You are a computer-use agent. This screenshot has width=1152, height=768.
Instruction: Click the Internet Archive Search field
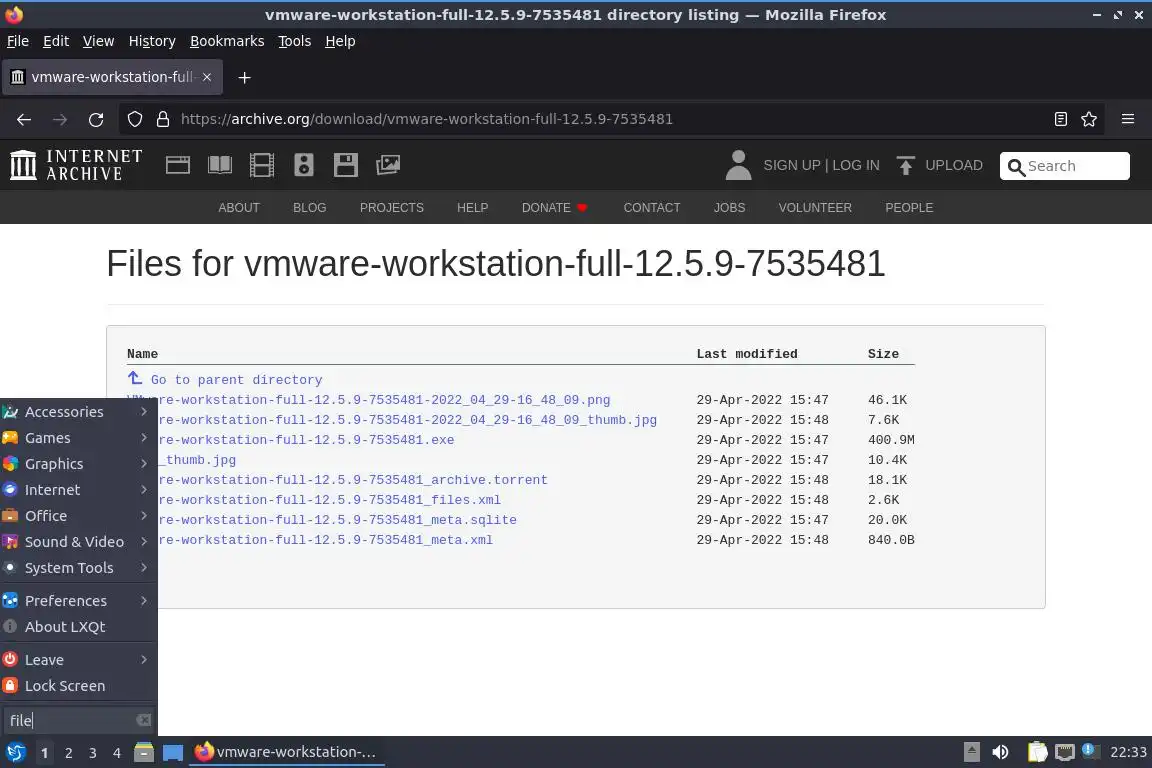click(1065, 166)
